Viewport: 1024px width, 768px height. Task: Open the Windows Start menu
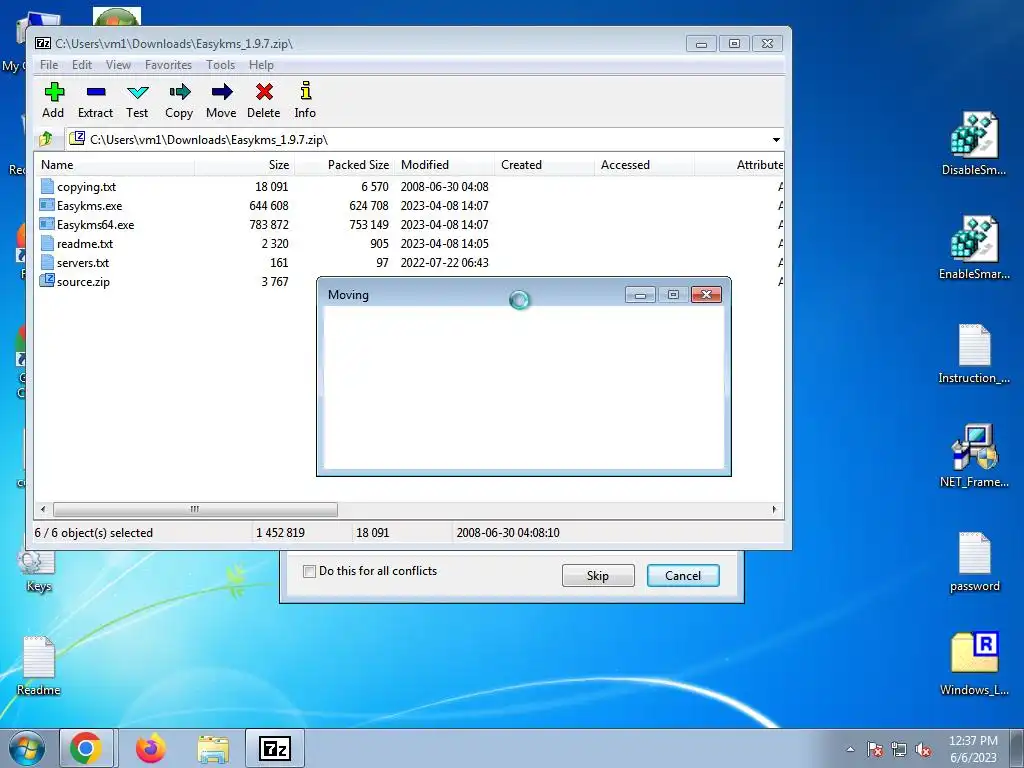click(27, 748)
